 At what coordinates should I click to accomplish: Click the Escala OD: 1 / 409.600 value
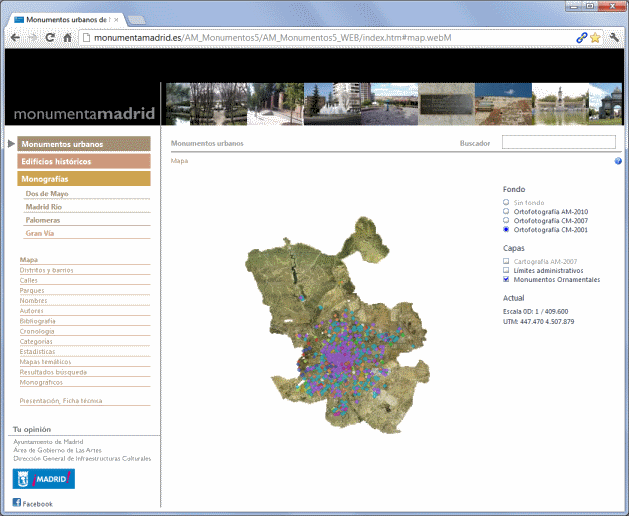pos(536,311)
